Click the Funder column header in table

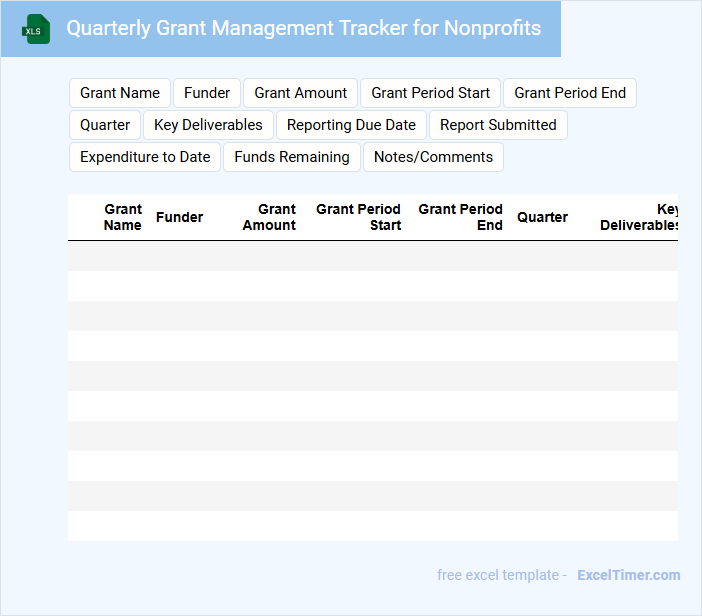click(x=180, y=217)
